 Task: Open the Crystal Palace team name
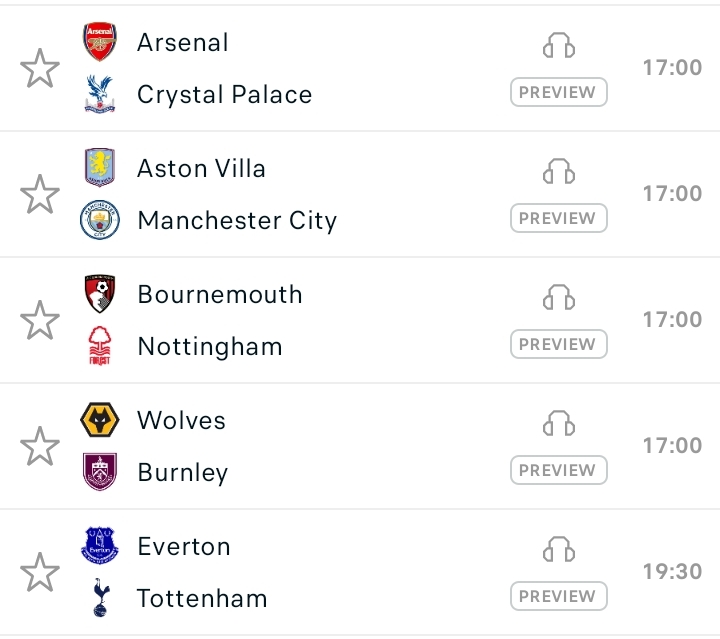(x=224, y=95)
